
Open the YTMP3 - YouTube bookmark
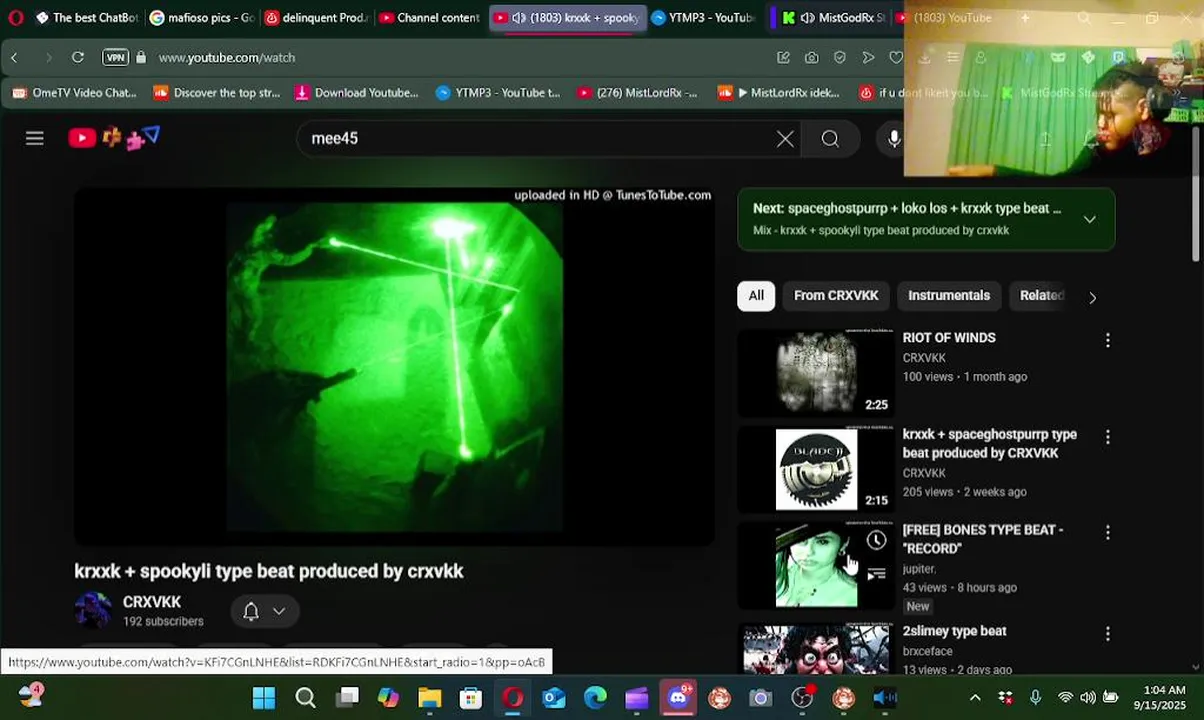coord(498,93)
